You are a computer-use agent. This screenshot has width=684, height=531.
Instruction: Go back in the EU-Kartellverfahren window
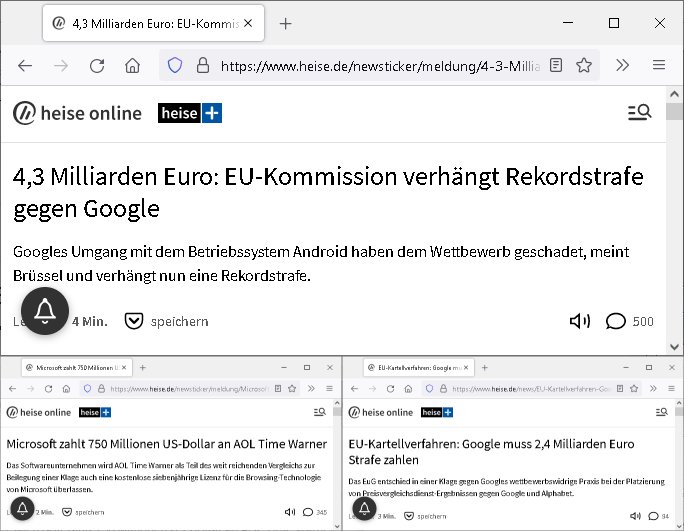point(354,389)
